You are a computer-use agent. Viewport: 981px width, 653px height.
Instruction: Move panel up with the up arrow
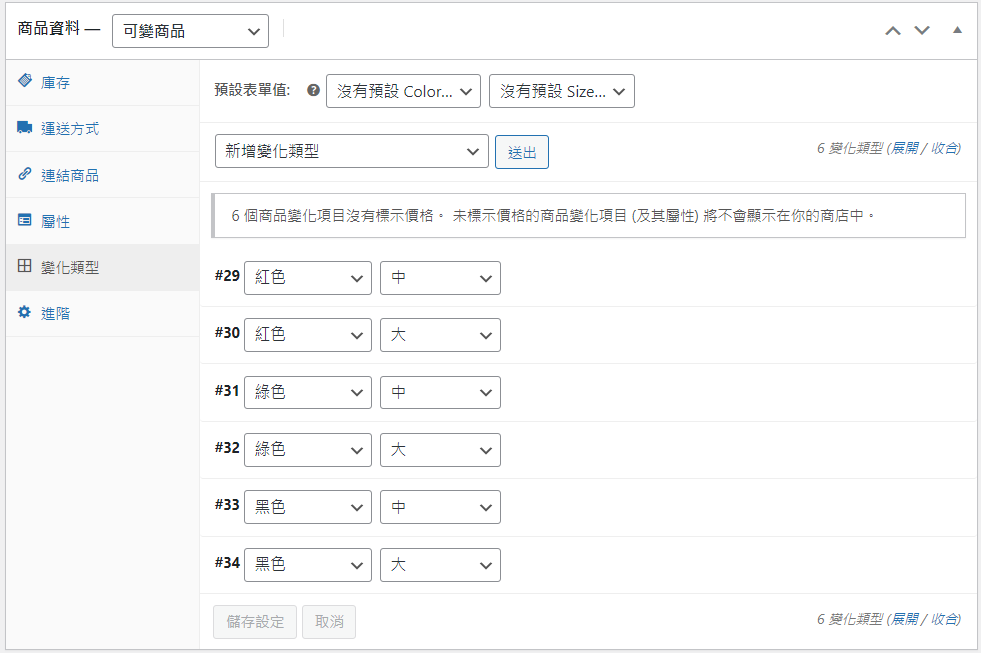pyautogui.click(x=893, y=31)
